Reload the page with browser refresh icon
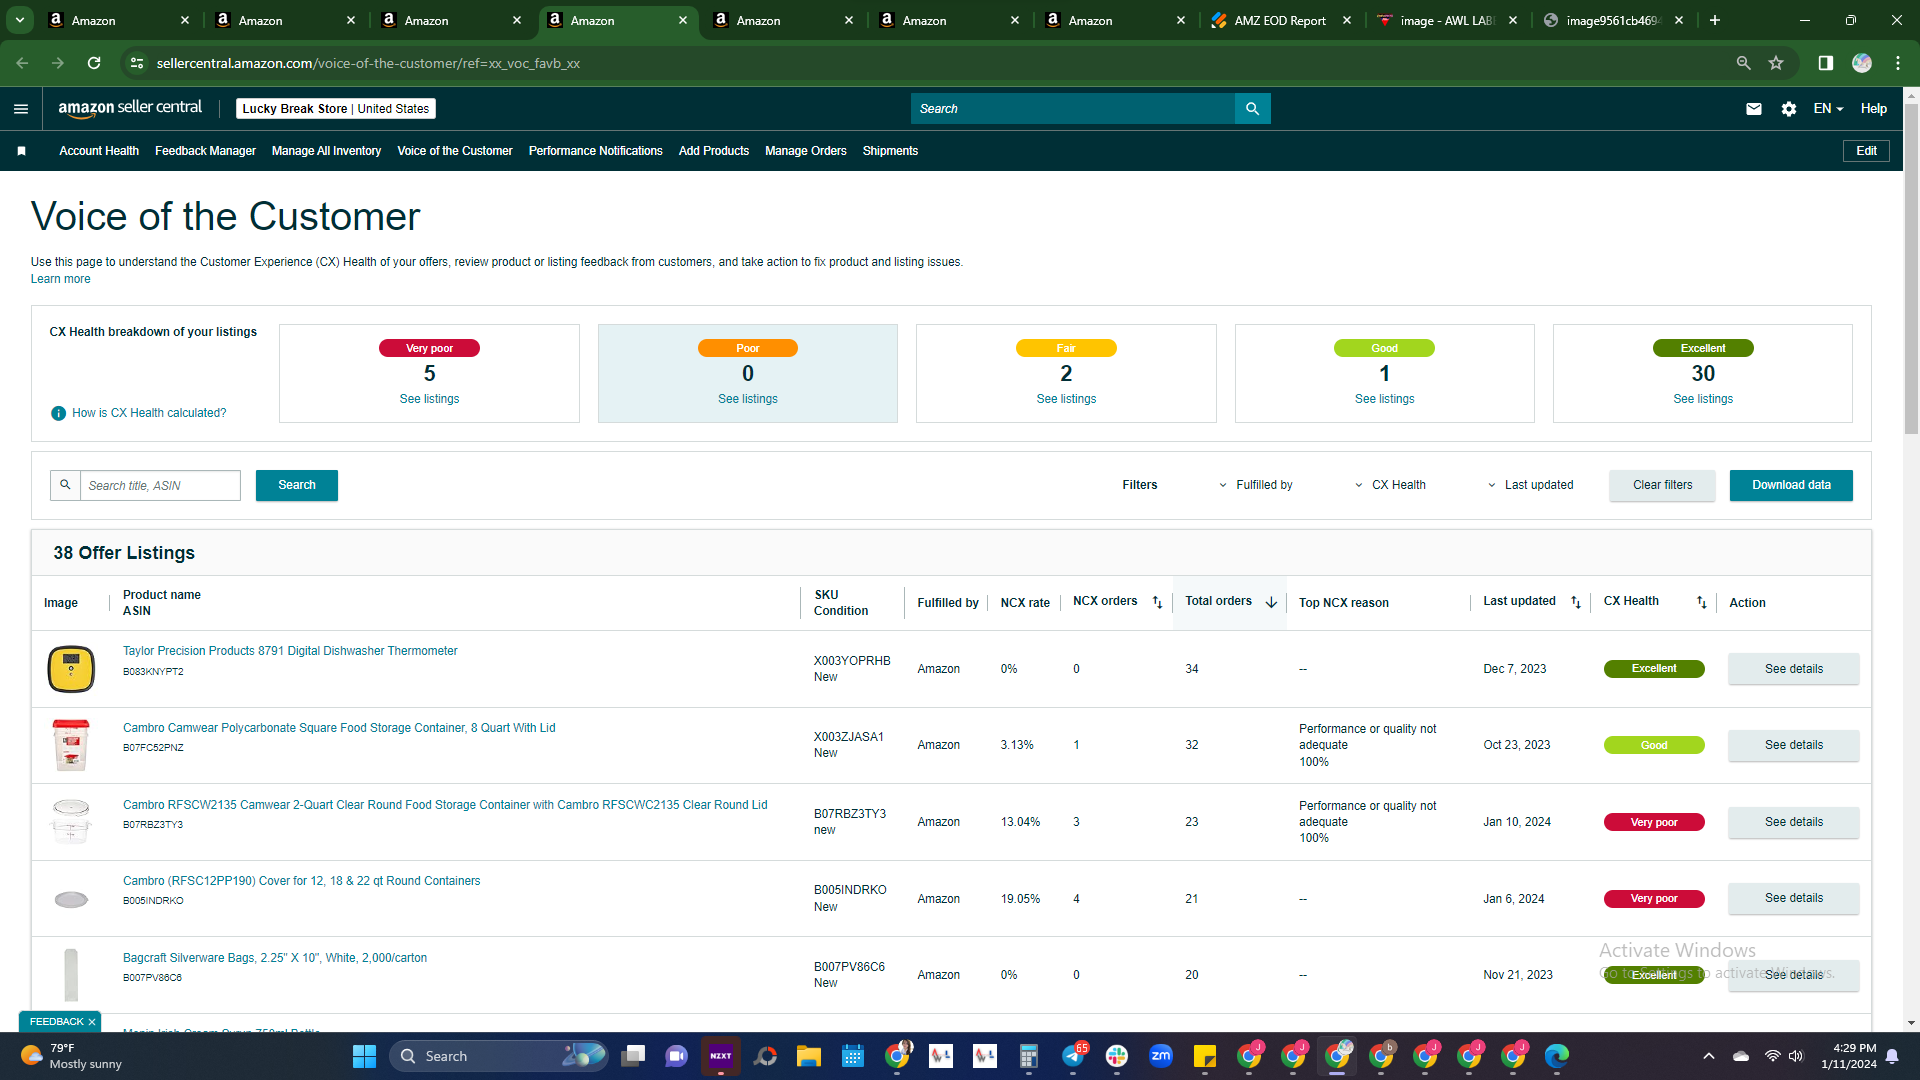Viewport: 1920px width, 1080px height. pos(94,63)
